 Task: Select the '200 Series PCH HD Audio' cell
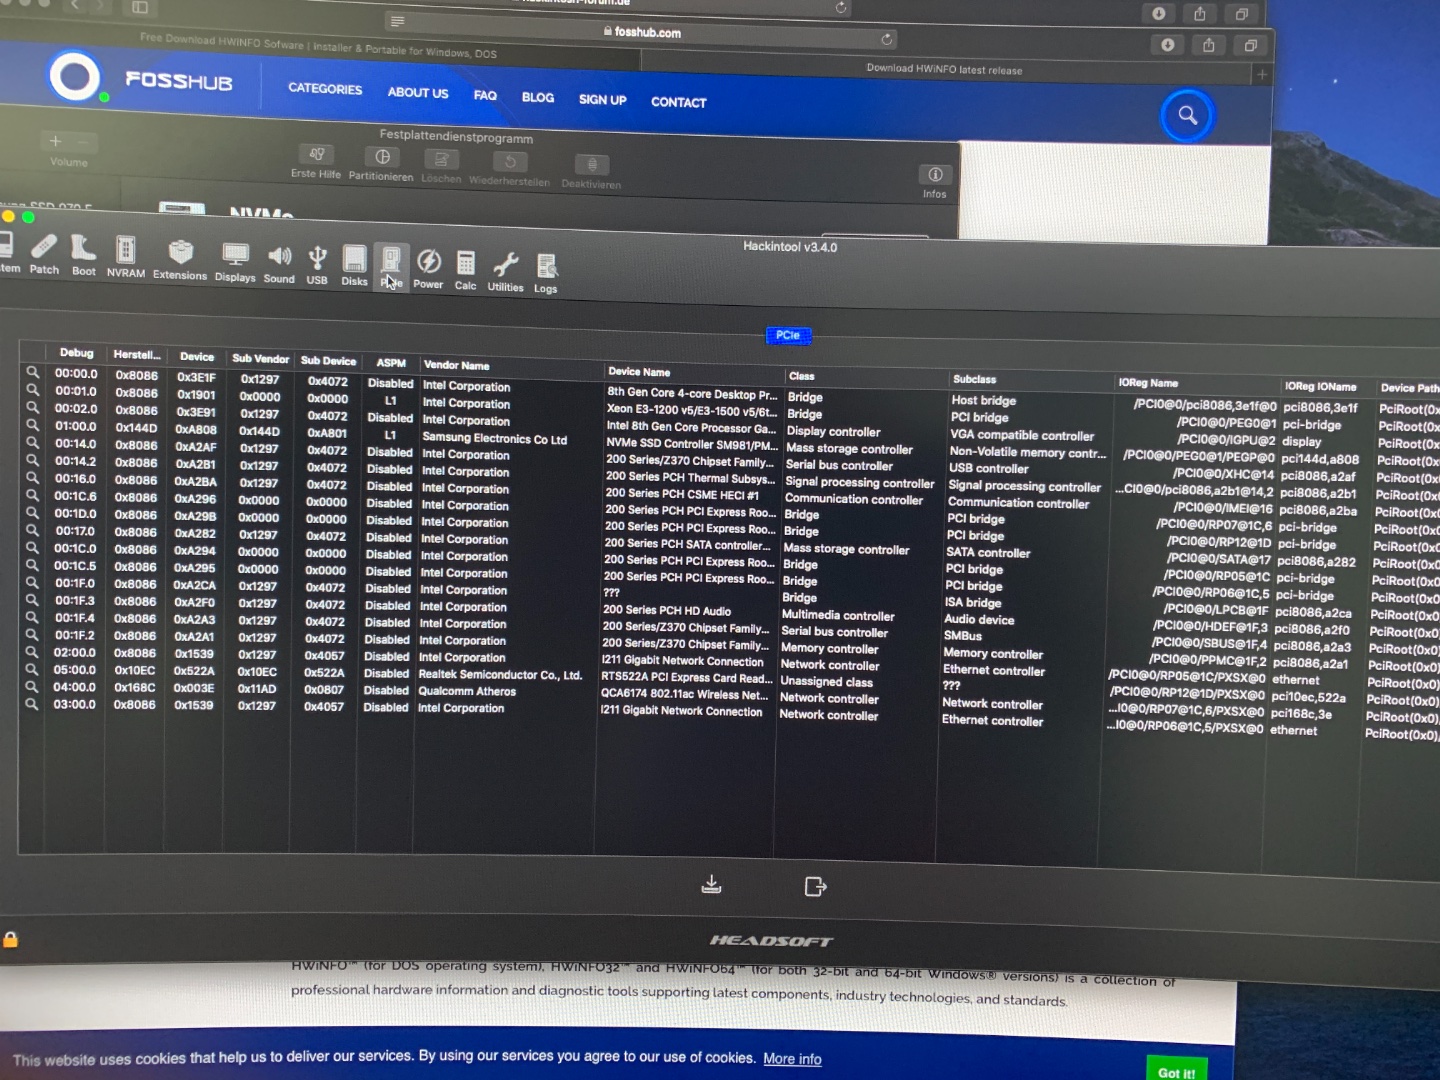point(667,610)
